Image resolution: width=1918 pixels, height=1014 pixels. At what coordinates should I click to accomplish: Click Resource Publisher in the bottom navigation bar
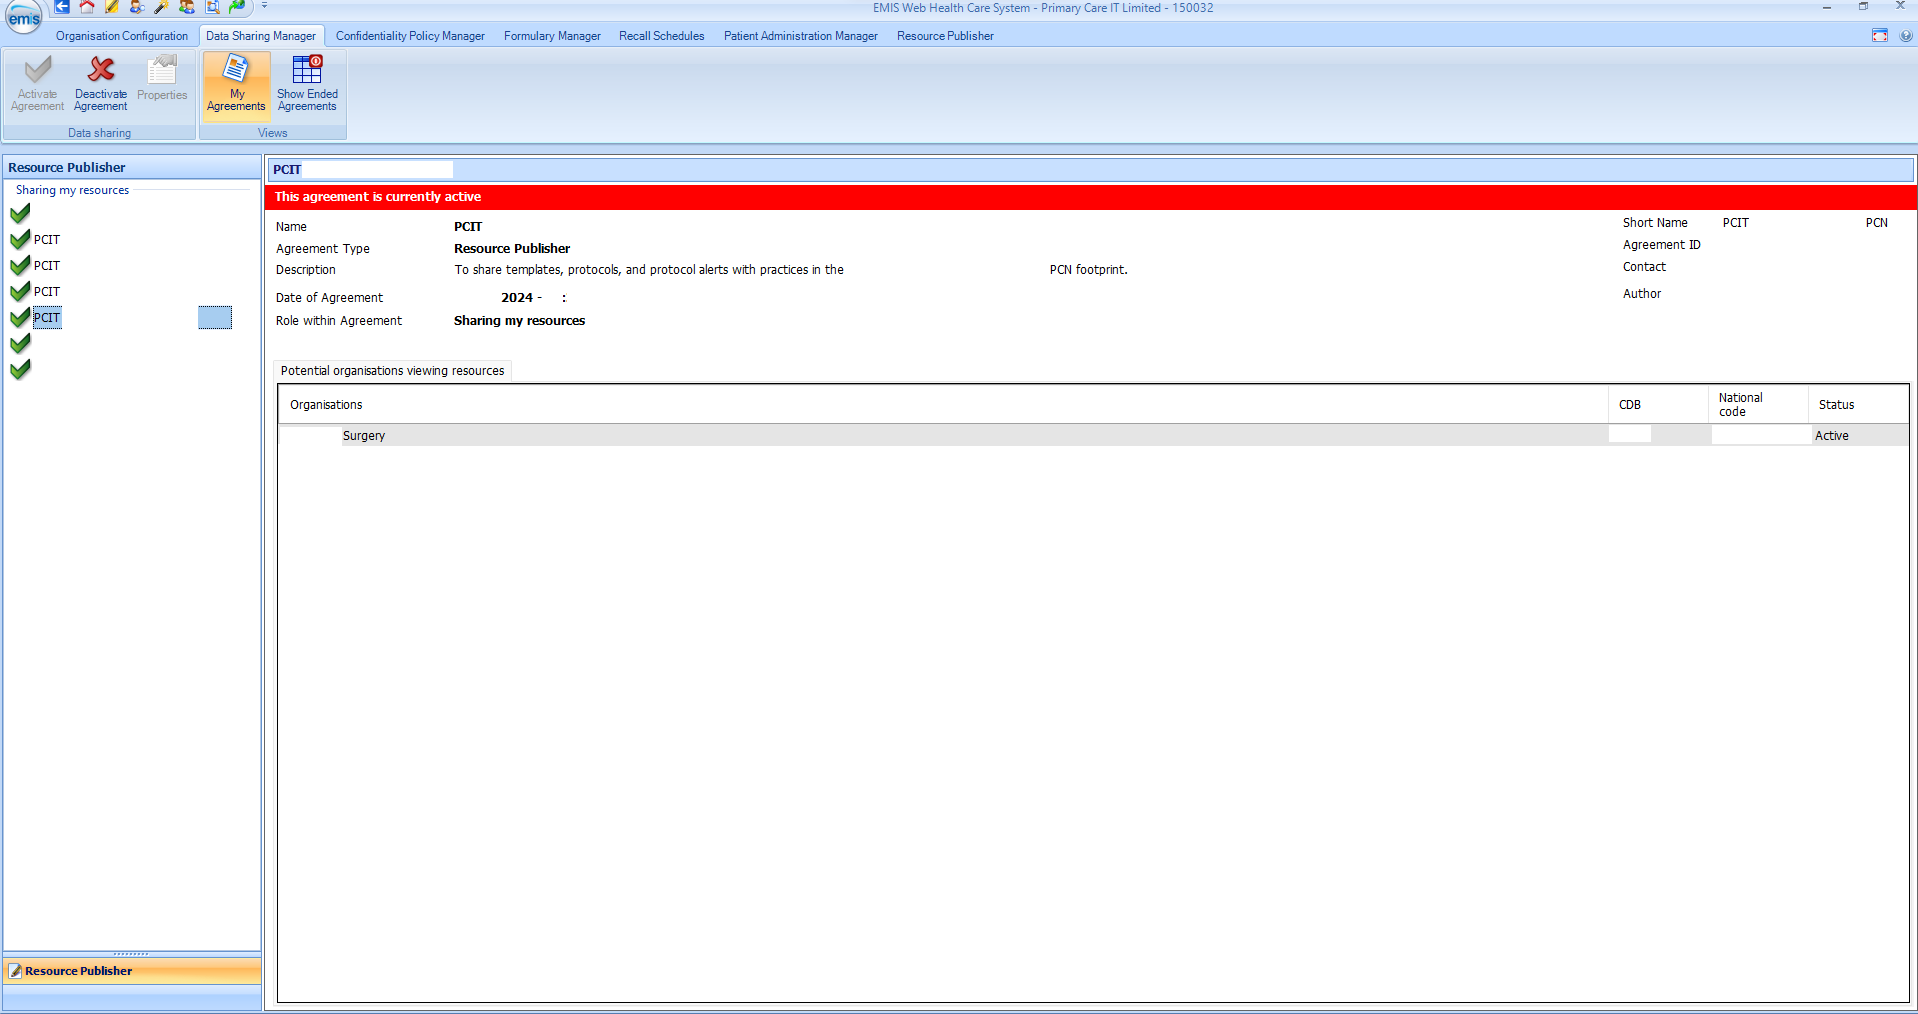132,971
